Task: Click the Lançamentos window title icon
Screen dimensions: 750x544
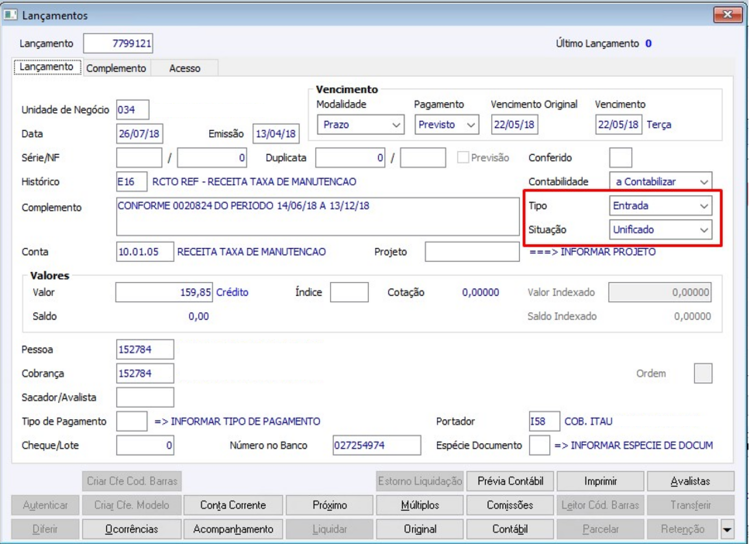Action: (x=11, y=15)
